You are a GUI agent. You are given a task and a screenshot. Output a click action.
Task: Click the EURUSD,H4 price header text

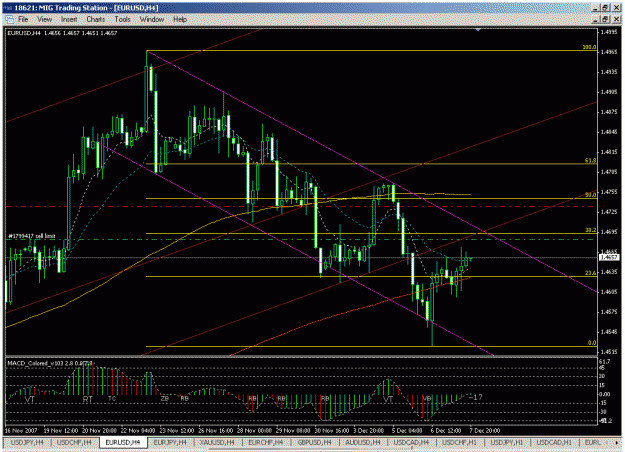click(62, 33)
